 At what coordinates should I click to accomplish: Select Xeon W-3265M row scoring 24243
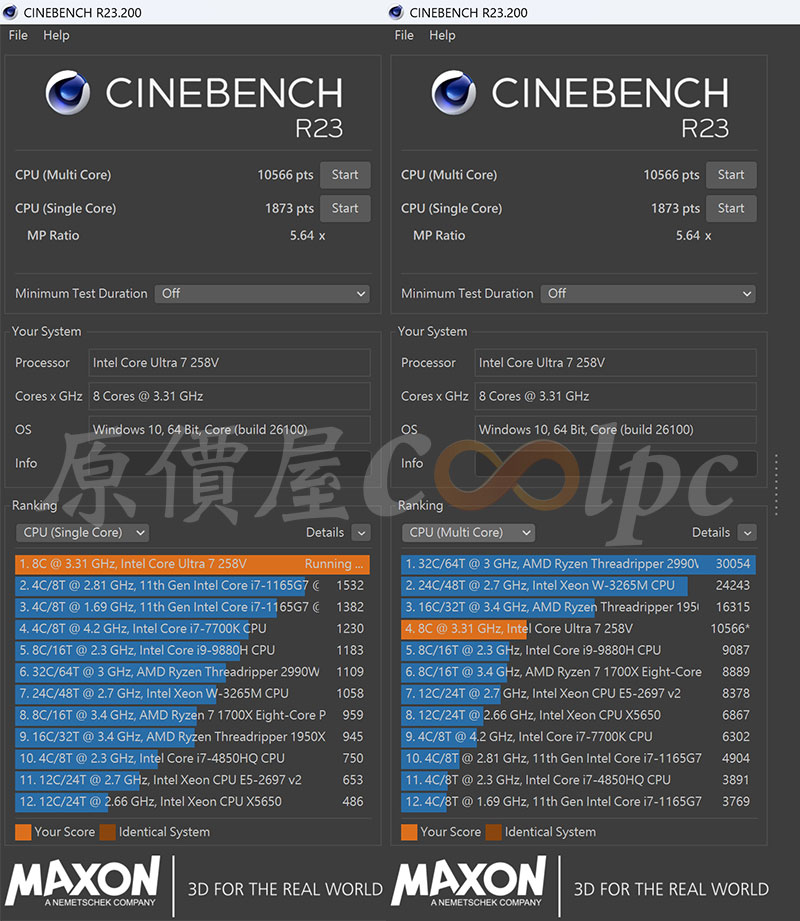tap(579, 586)
